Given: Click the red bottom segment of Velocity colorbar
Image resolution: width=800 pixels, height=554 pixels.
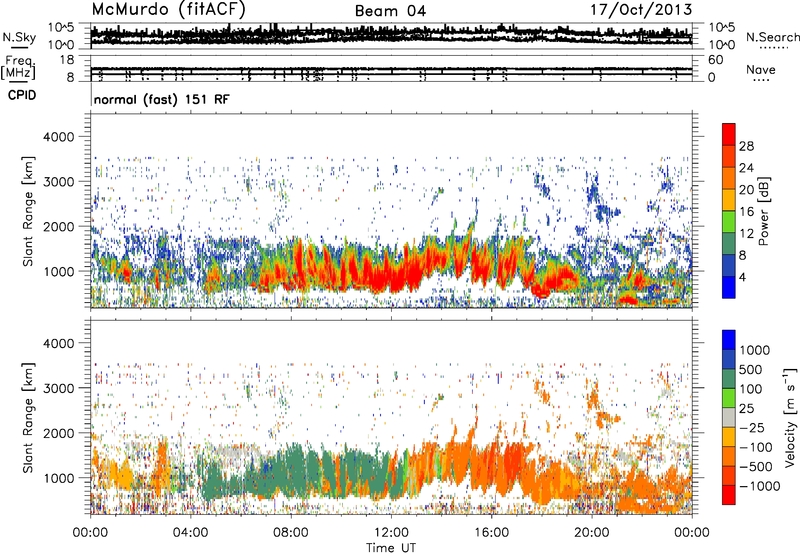Looking at the screenshot, I should pyautogui.click(x=729, y=495).
